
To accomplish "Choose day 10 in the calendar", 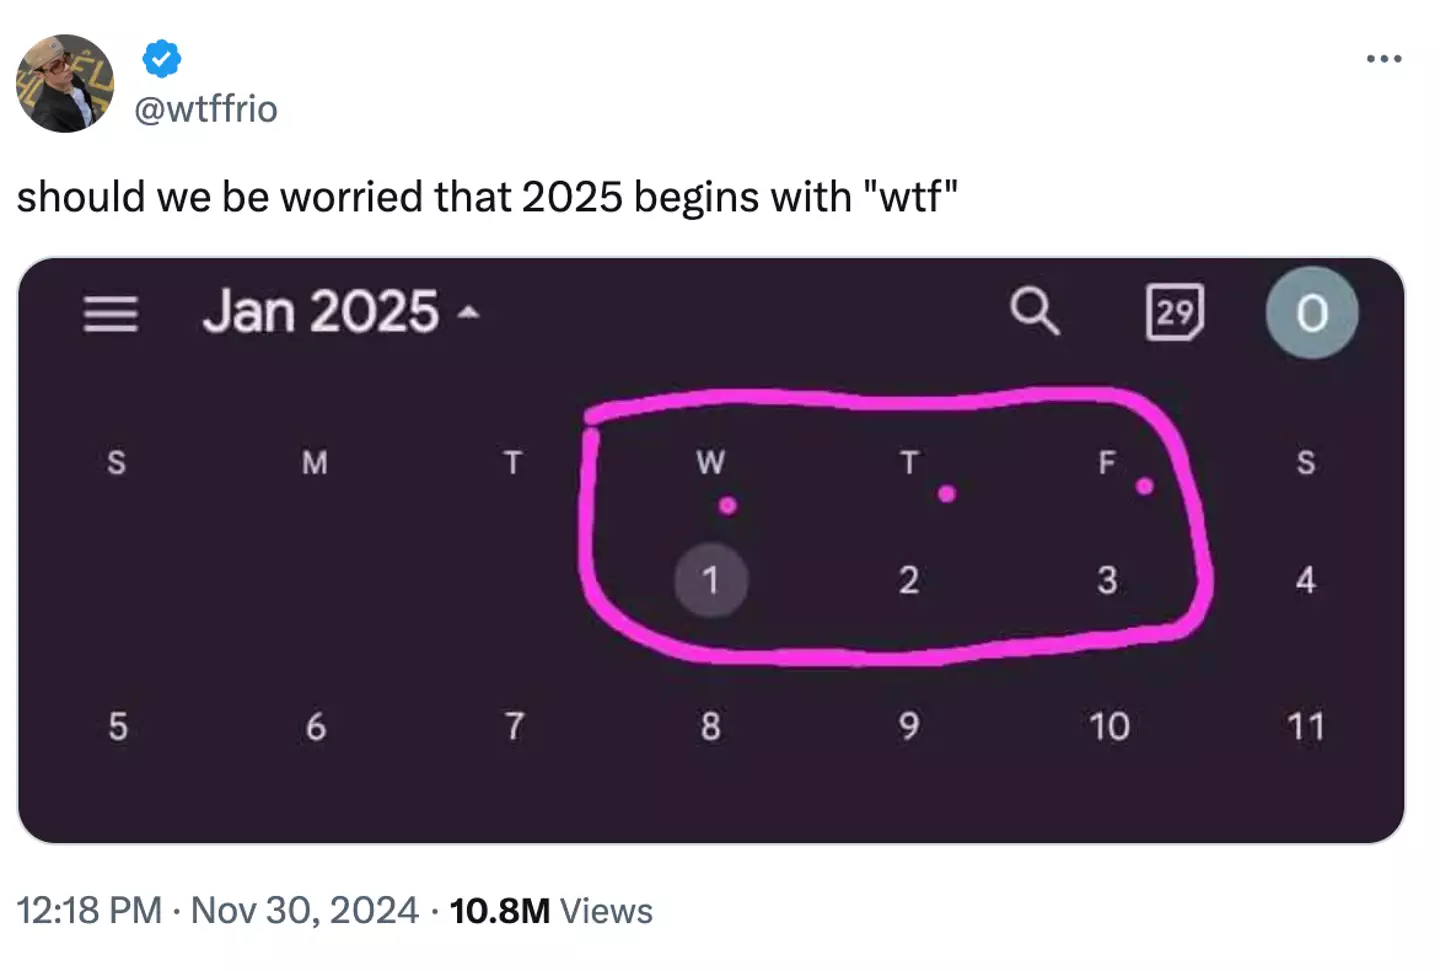I will click(1109, 726).
